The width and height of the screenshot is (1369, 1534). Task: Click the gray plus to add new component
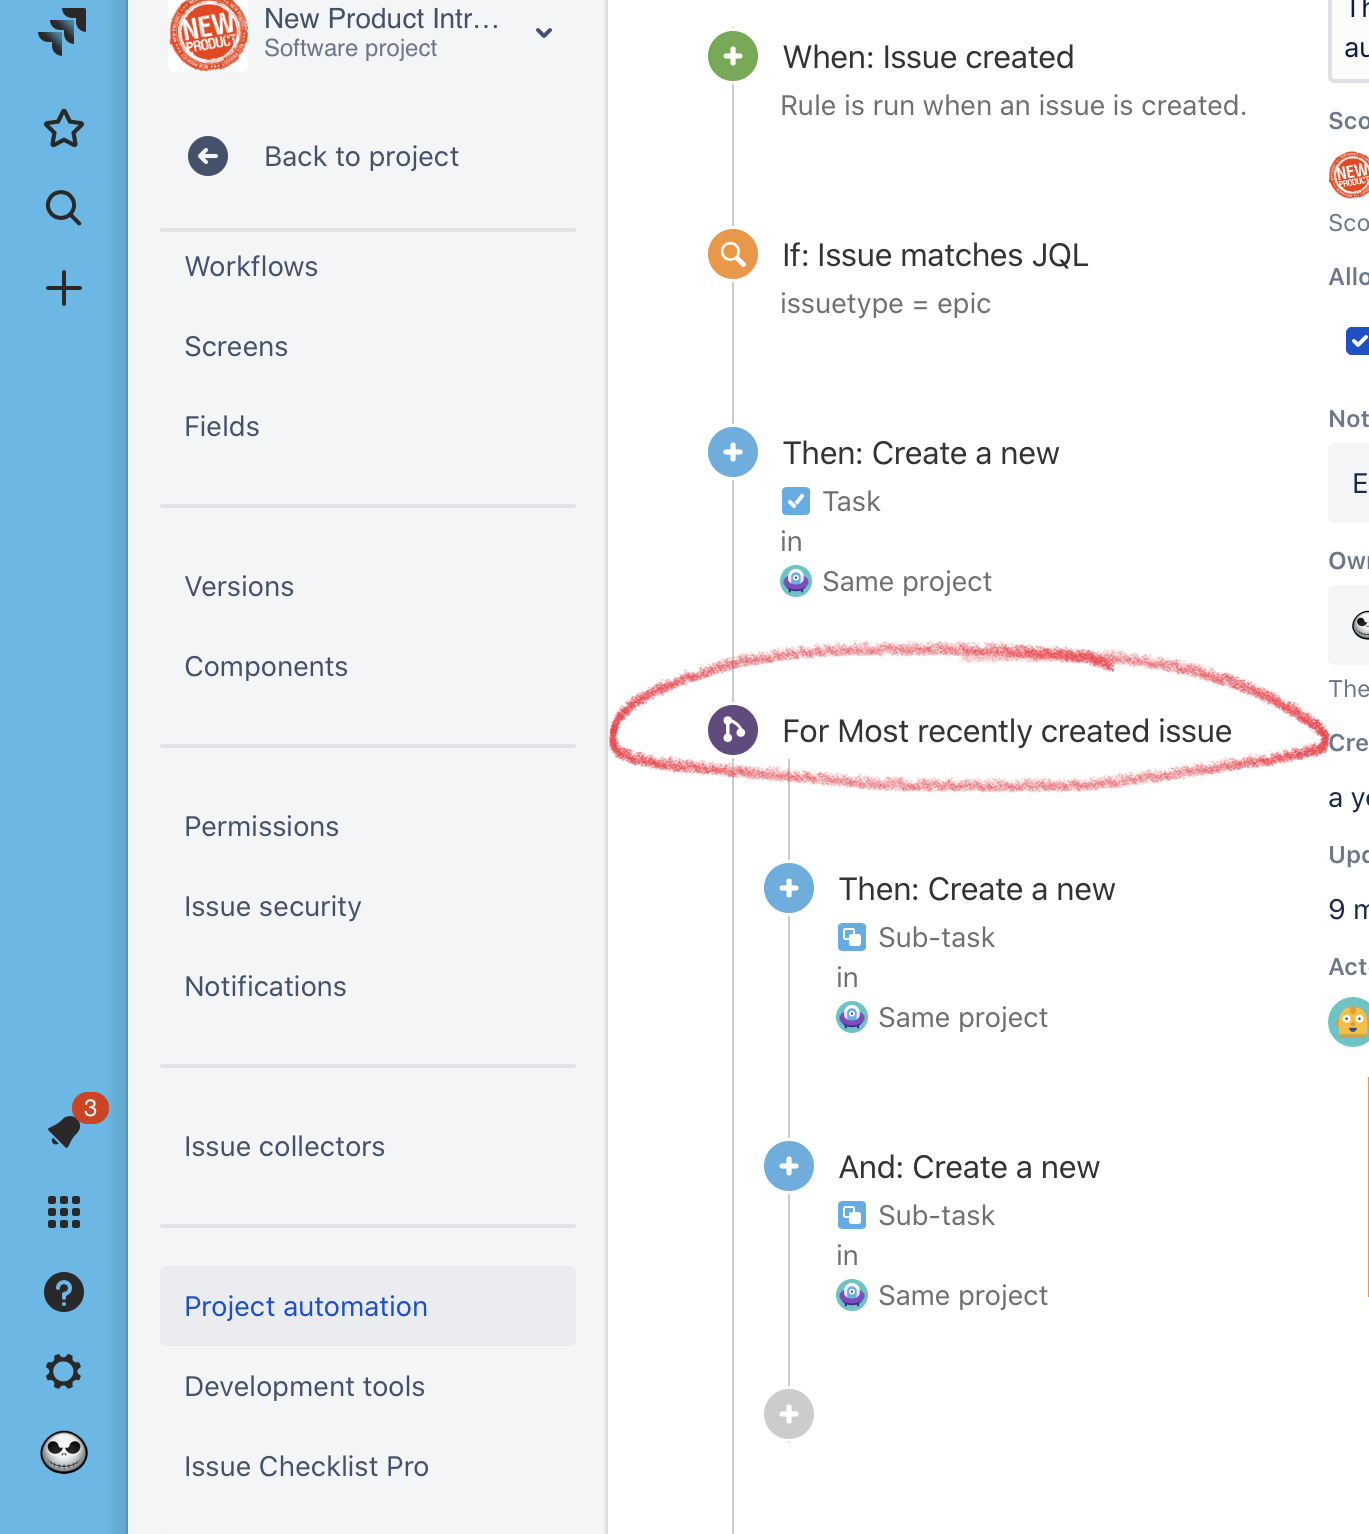789,1414
